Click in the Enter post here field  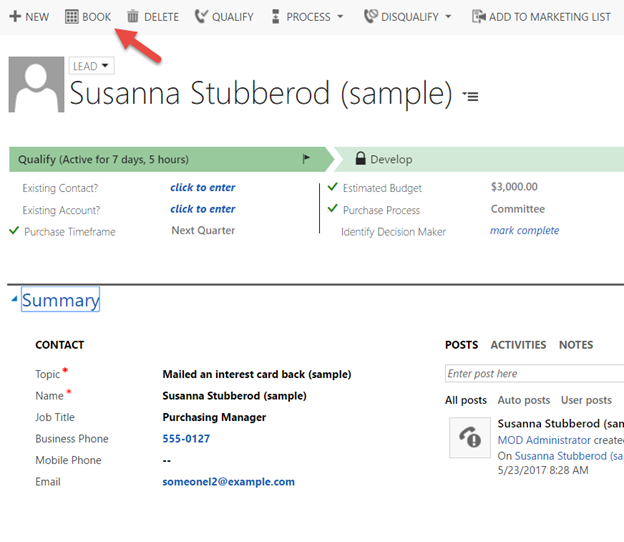click(534, 374)
